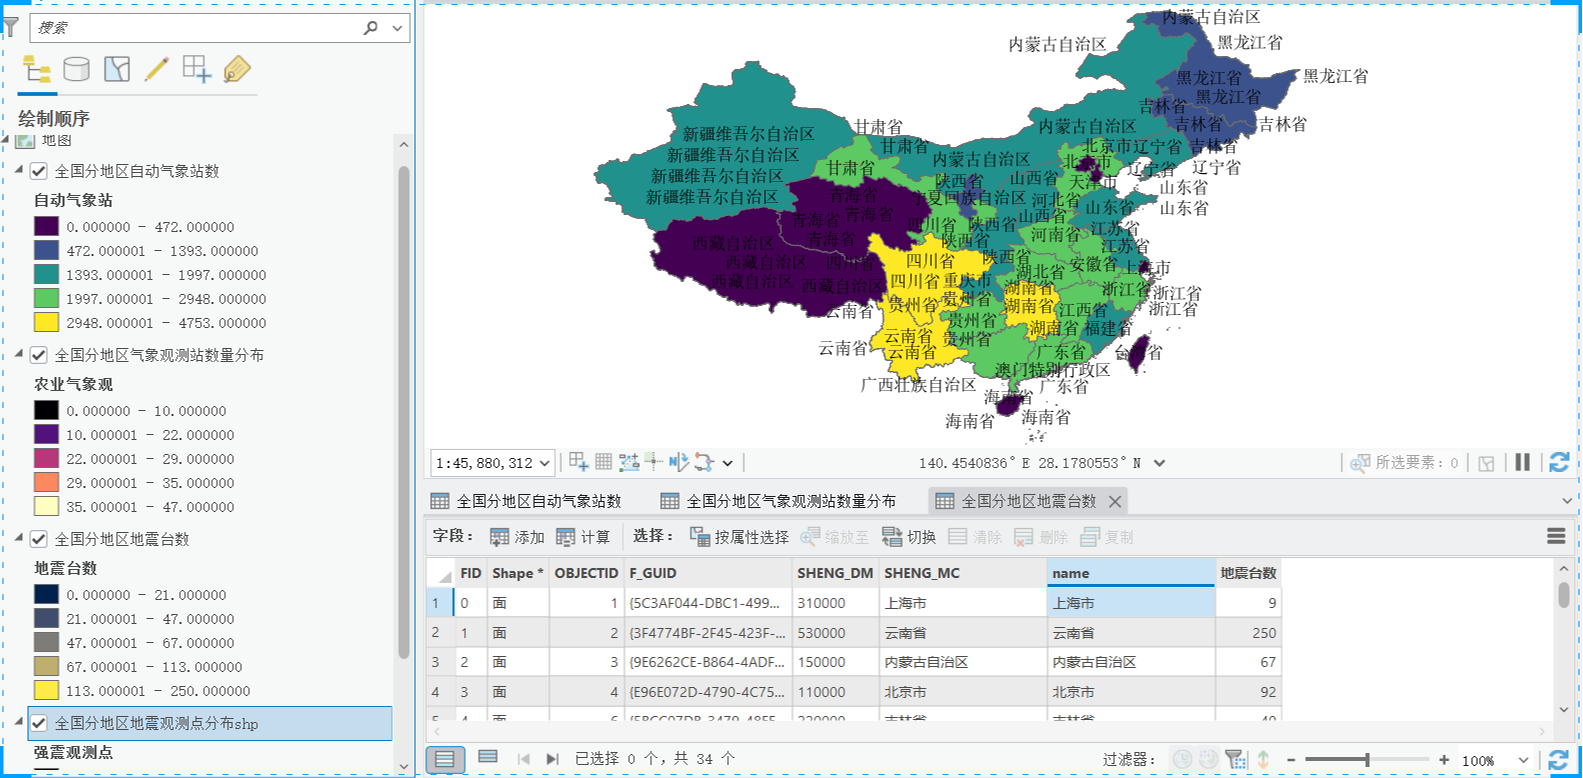The image size is (1583, 778).
Task: Switch to the 全国分地区气象观测站数量分布 table tab
Action: point(778,501)
